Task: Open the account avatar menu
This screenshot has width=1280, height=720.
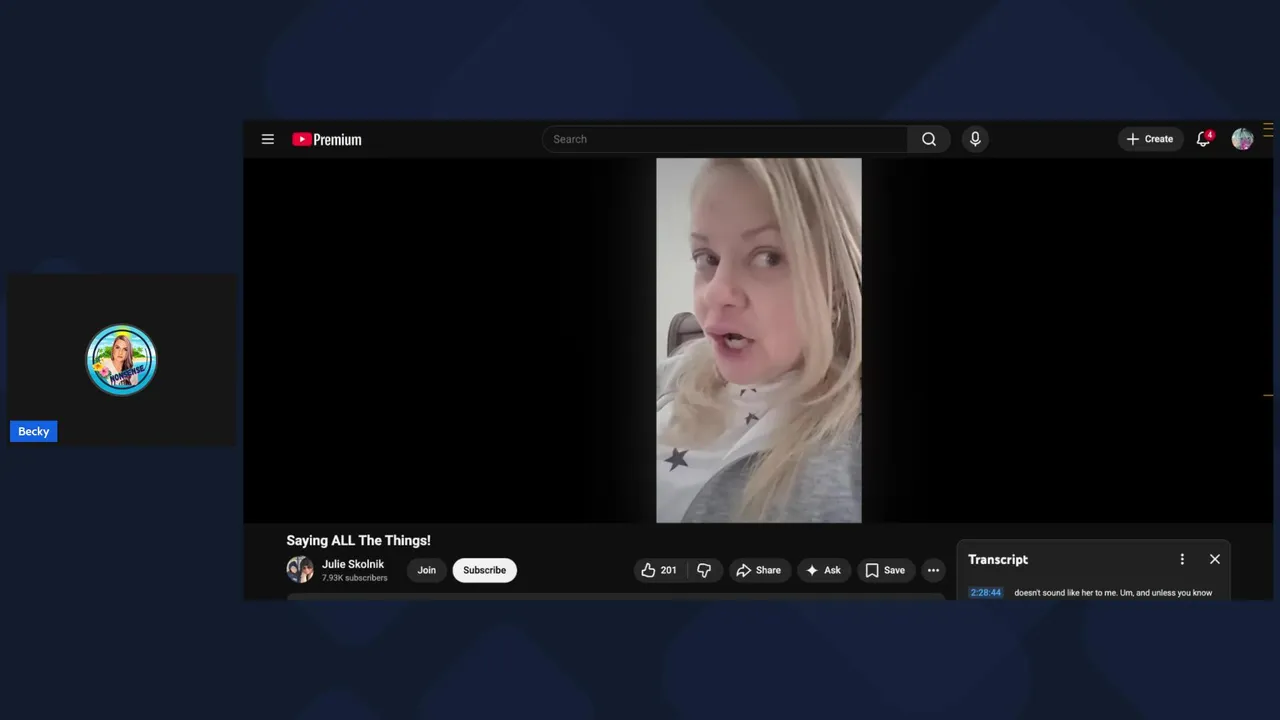Action: coord(1242,139)
